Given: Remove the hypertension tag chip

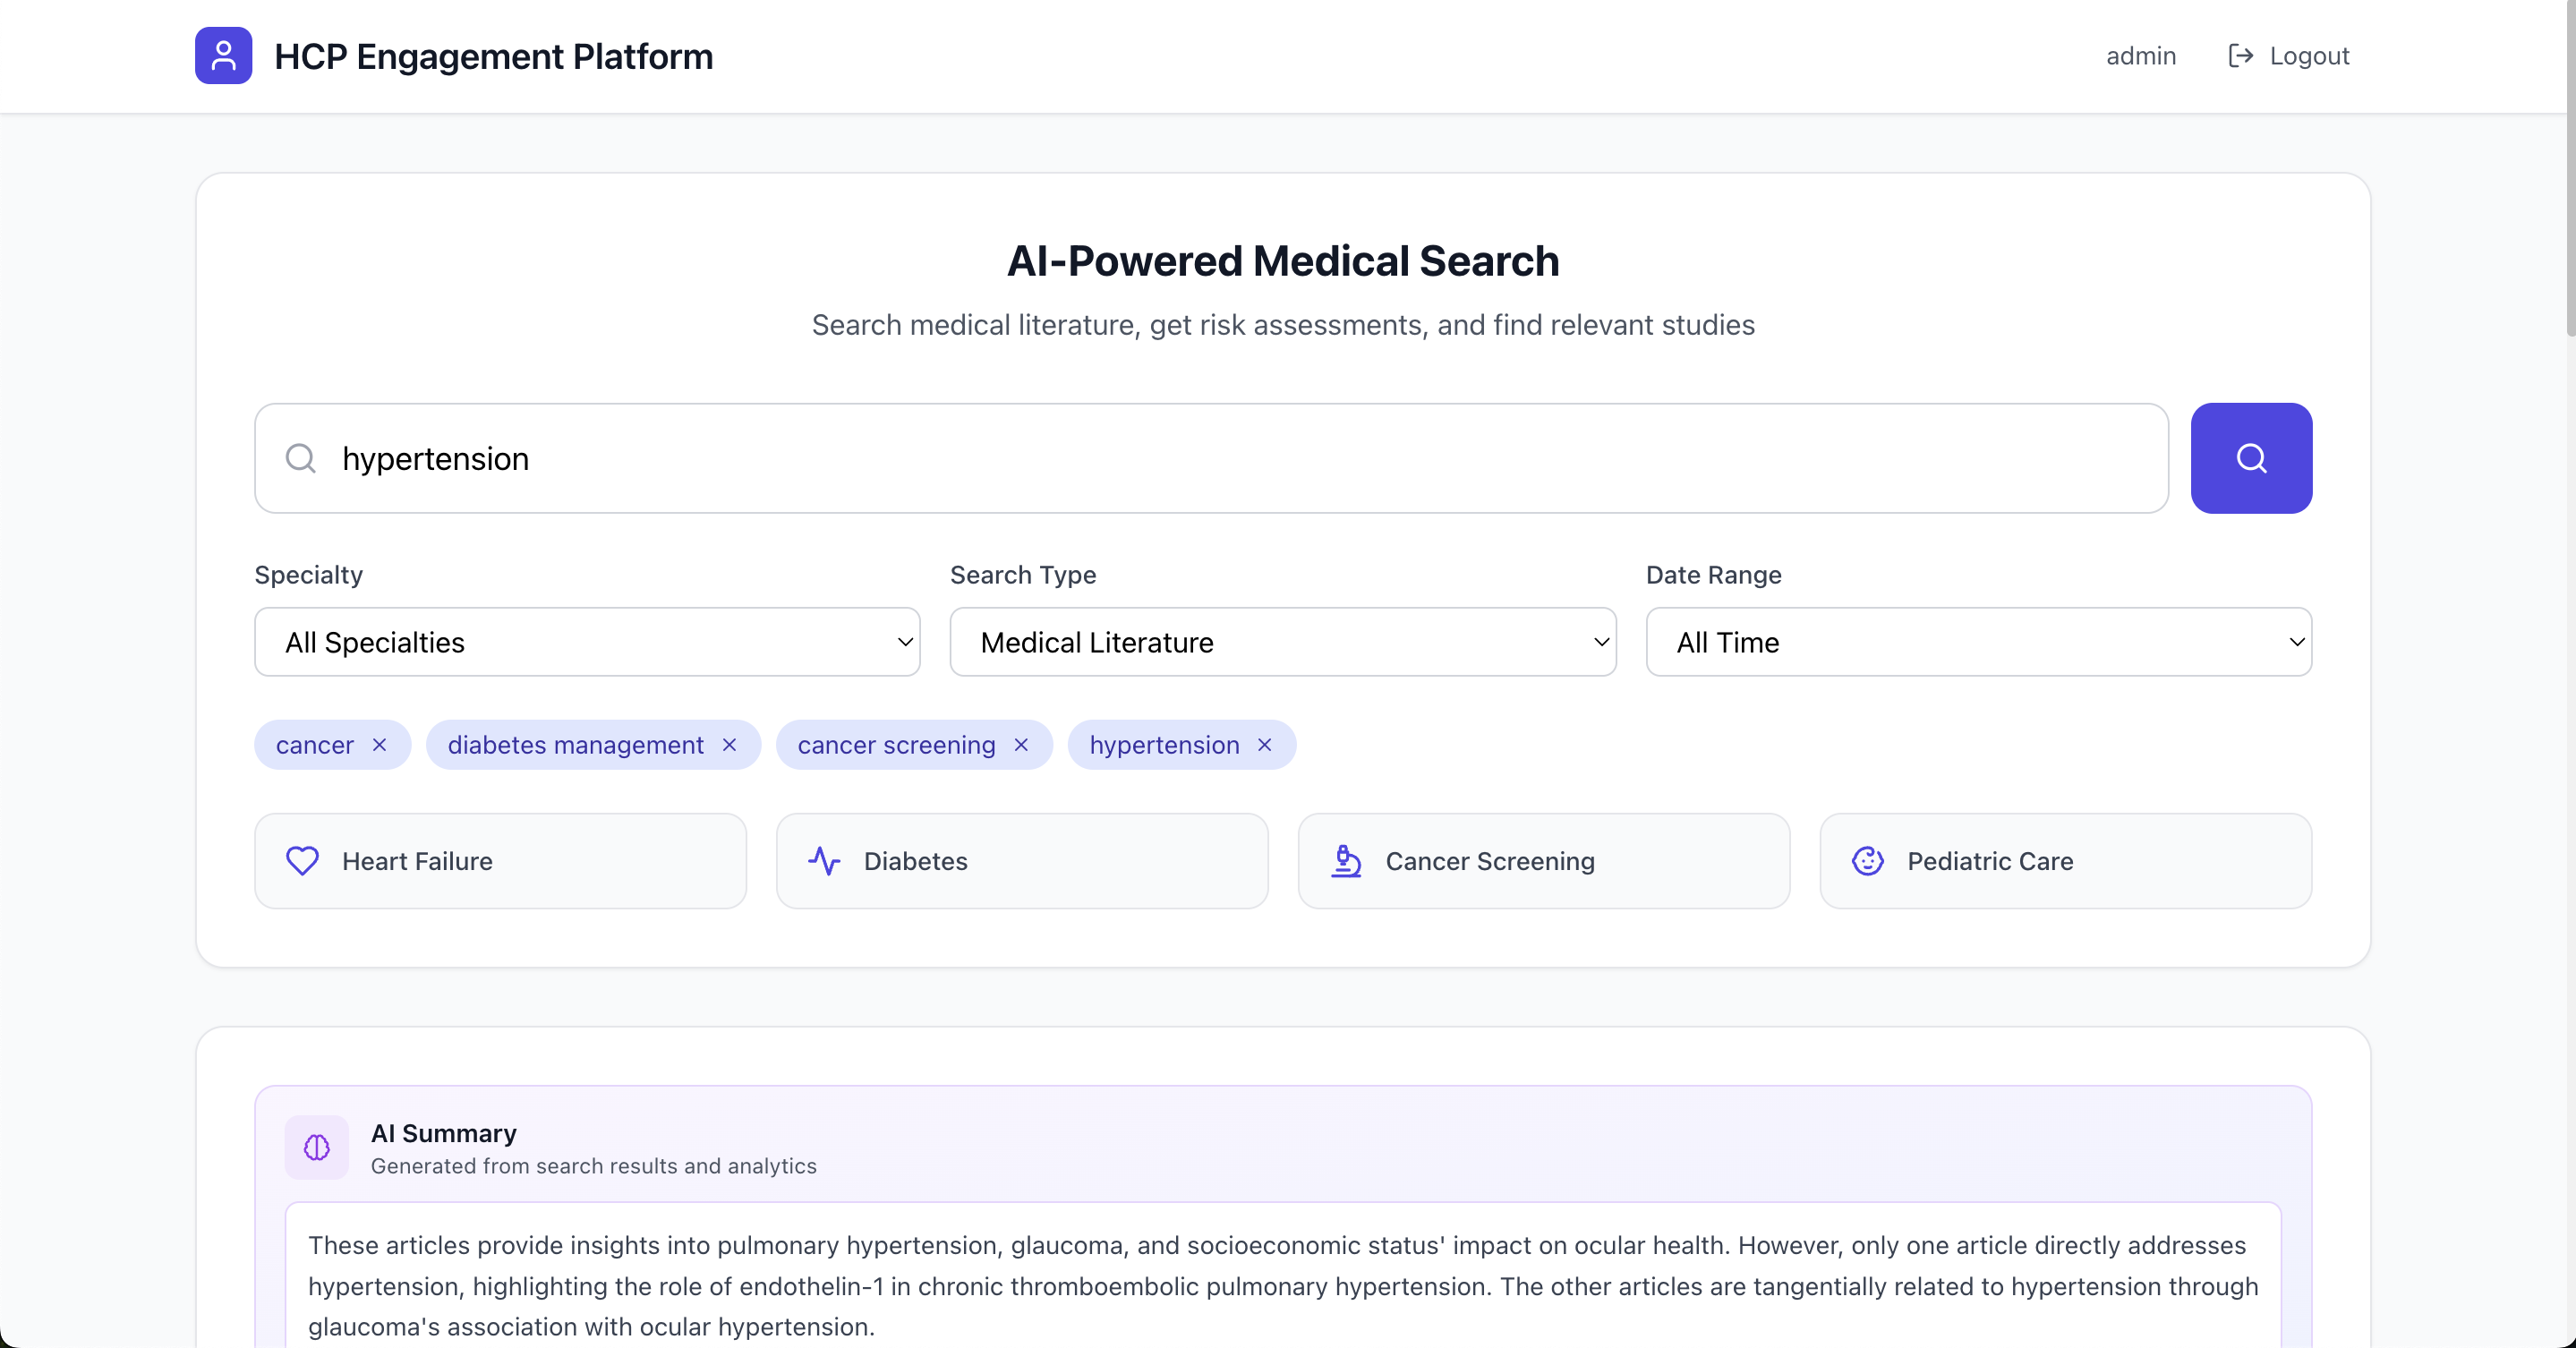Looking at the screenshot, I should [1265, 745].
